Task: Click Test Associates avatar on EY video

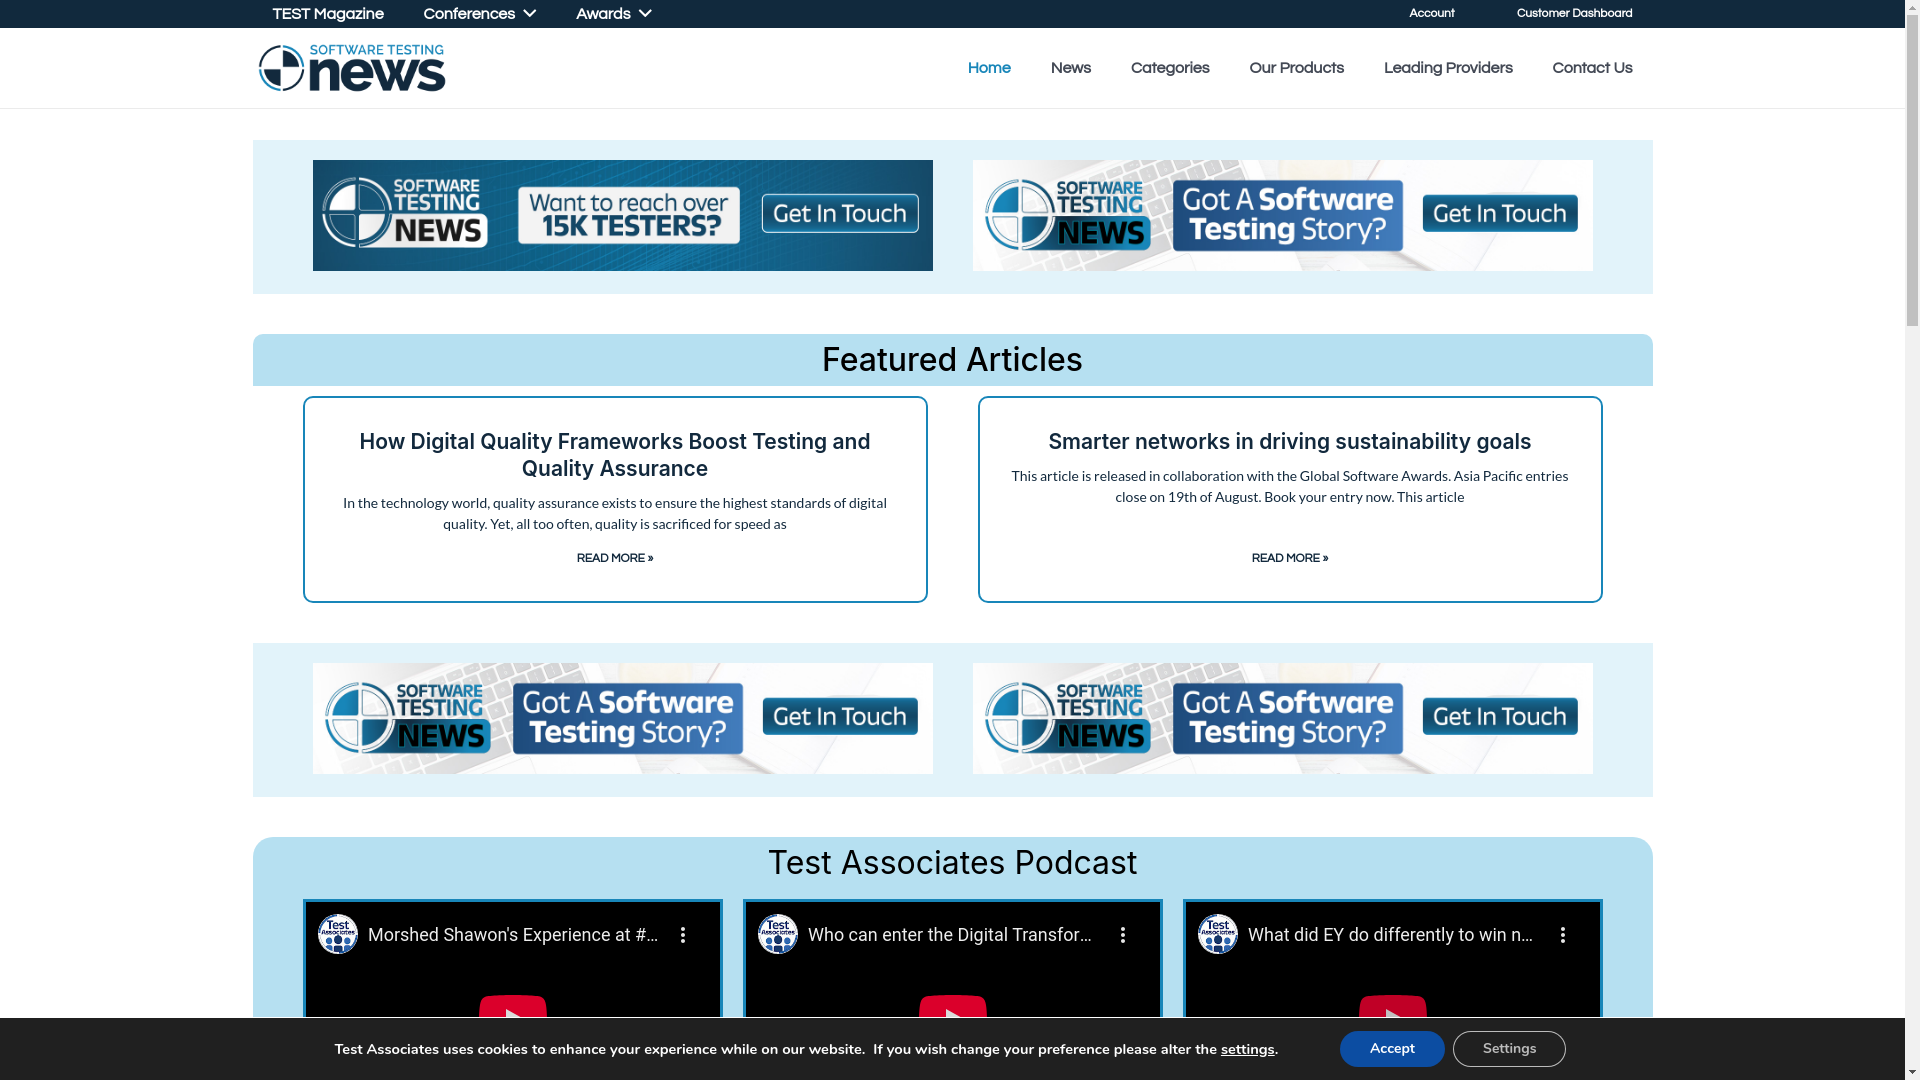Action: [x=1218, y=934]
